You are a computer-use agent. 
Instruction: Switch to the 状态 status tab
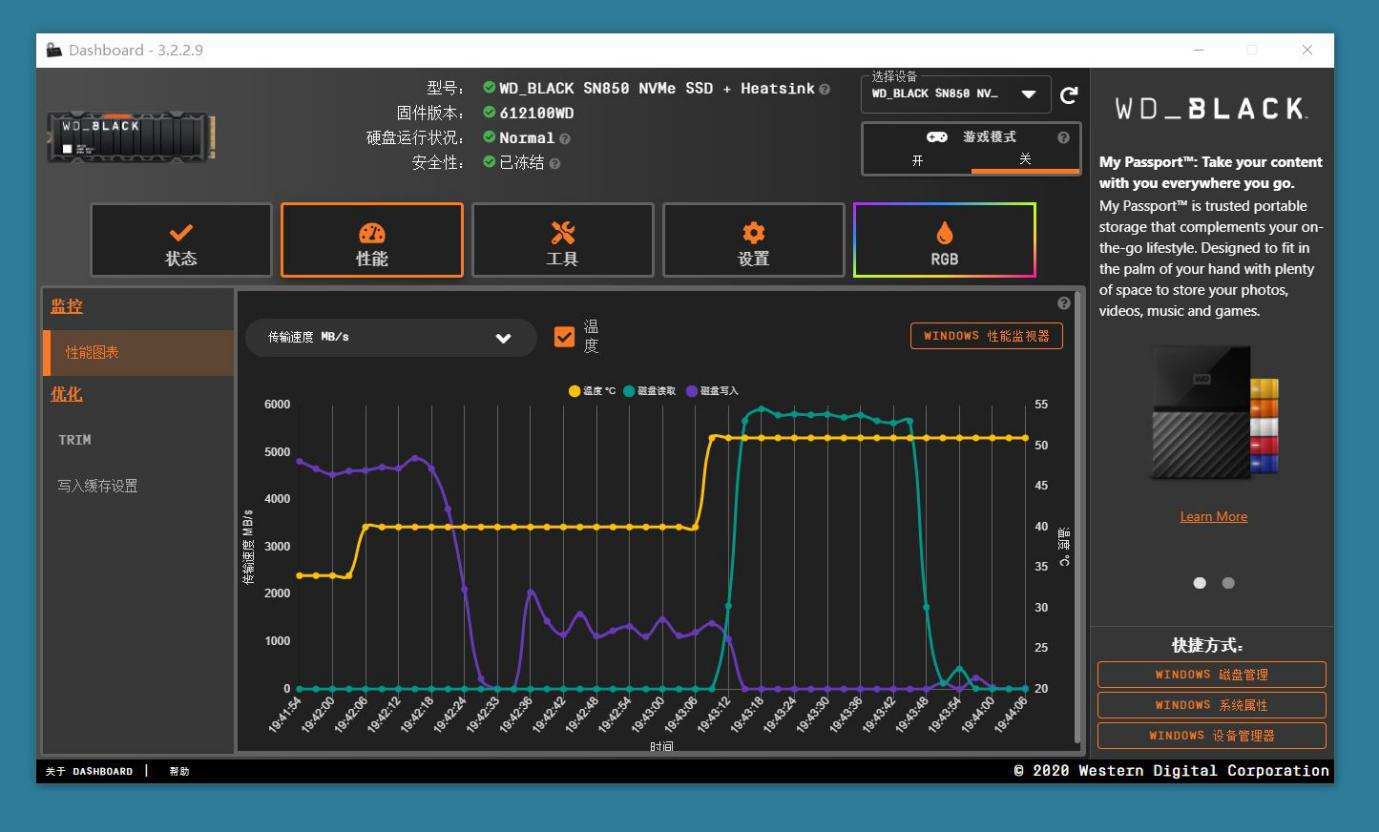[x=181, y=241]
